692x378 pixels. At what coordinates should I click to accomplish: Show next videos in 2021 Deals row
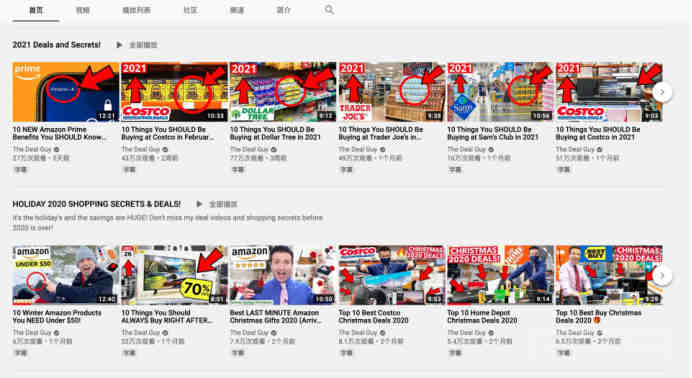662,92
